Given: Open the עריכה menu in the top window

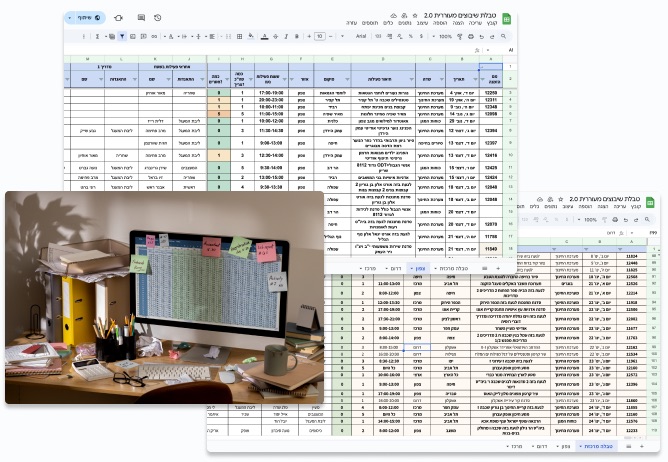Looking at the screenshot, I should 475,23.
